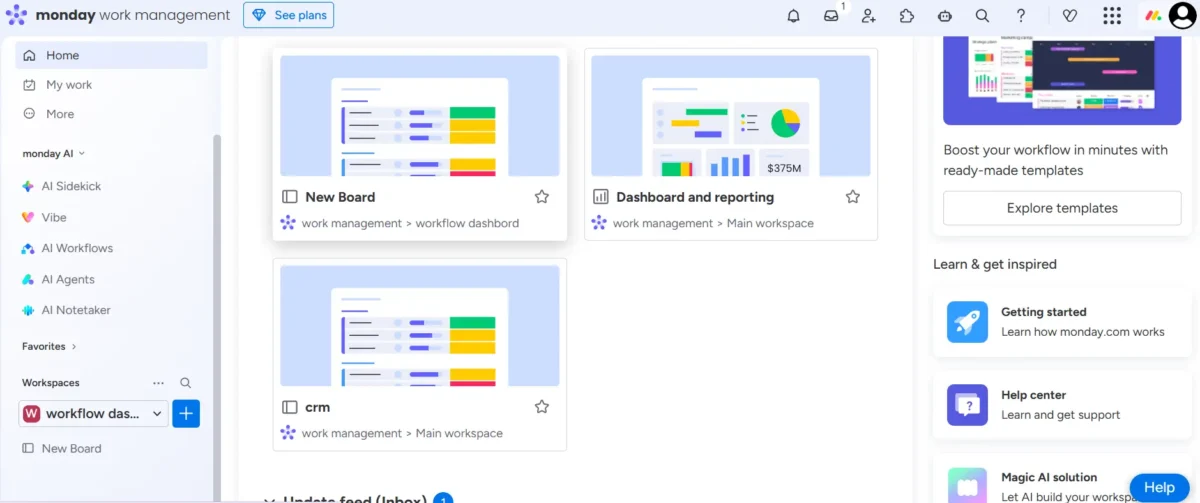Image resolution: width=1200 pixels, height=503 pixels.
Task: Click the Dashboard card's Main workspace path
Action: coord(713,223)
